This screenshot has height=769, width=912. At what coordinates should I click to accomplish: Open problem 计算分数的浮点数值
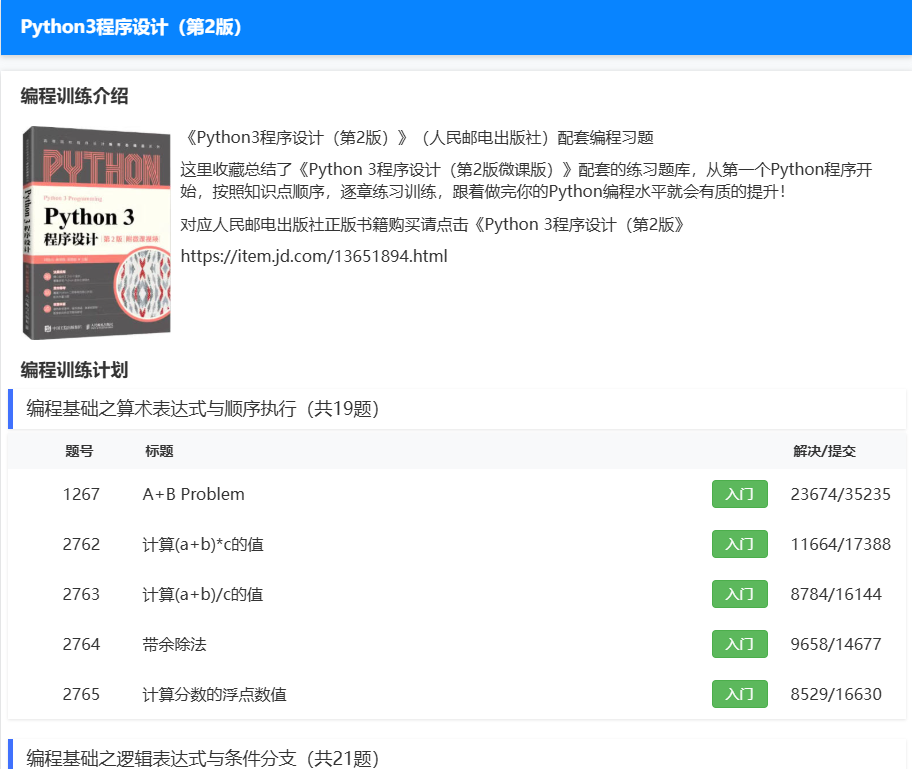(x=215, y=695)
